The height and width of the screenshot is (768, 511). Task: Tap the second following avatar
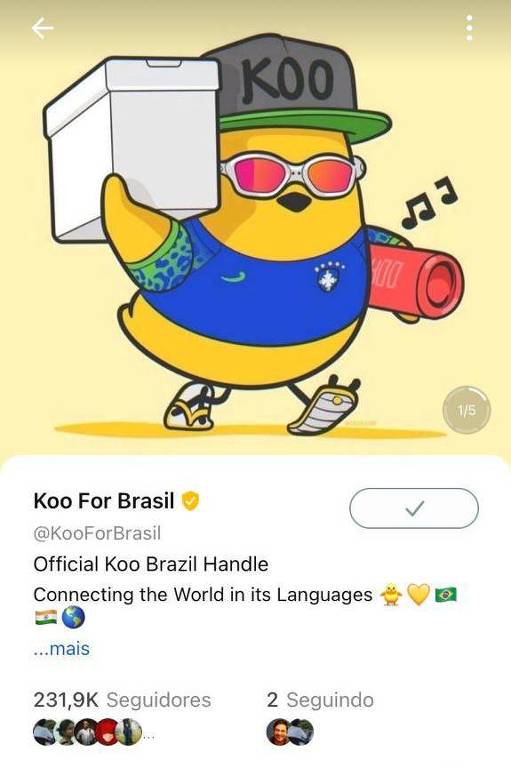(302, 732)
